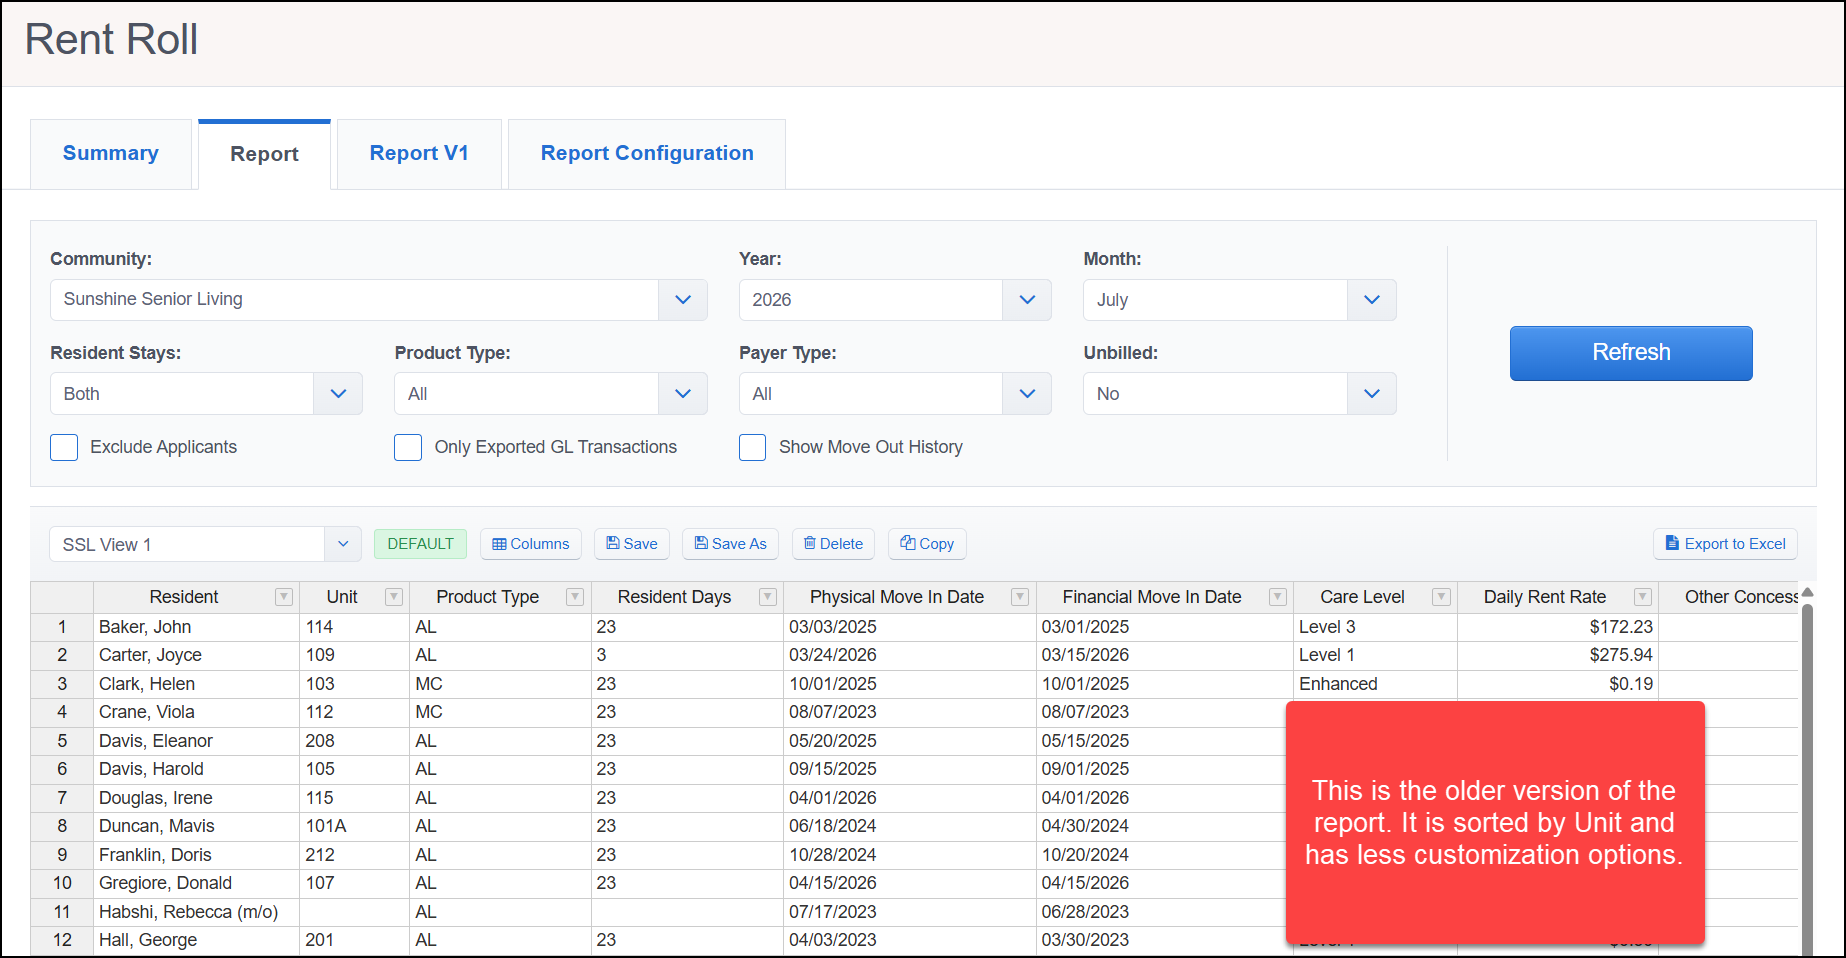Open the Financial Move In Date filter icon
Image resolution: width=1846 pixels, height=958 pixels.
1278,597
